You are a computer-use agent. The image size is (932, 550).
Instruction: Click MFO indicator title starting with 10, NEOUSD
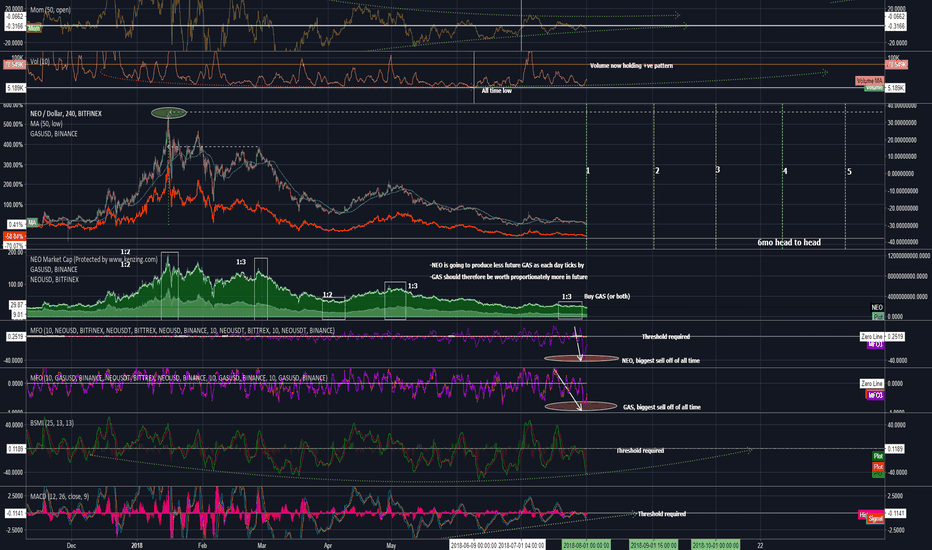click(x=182, y=330)
